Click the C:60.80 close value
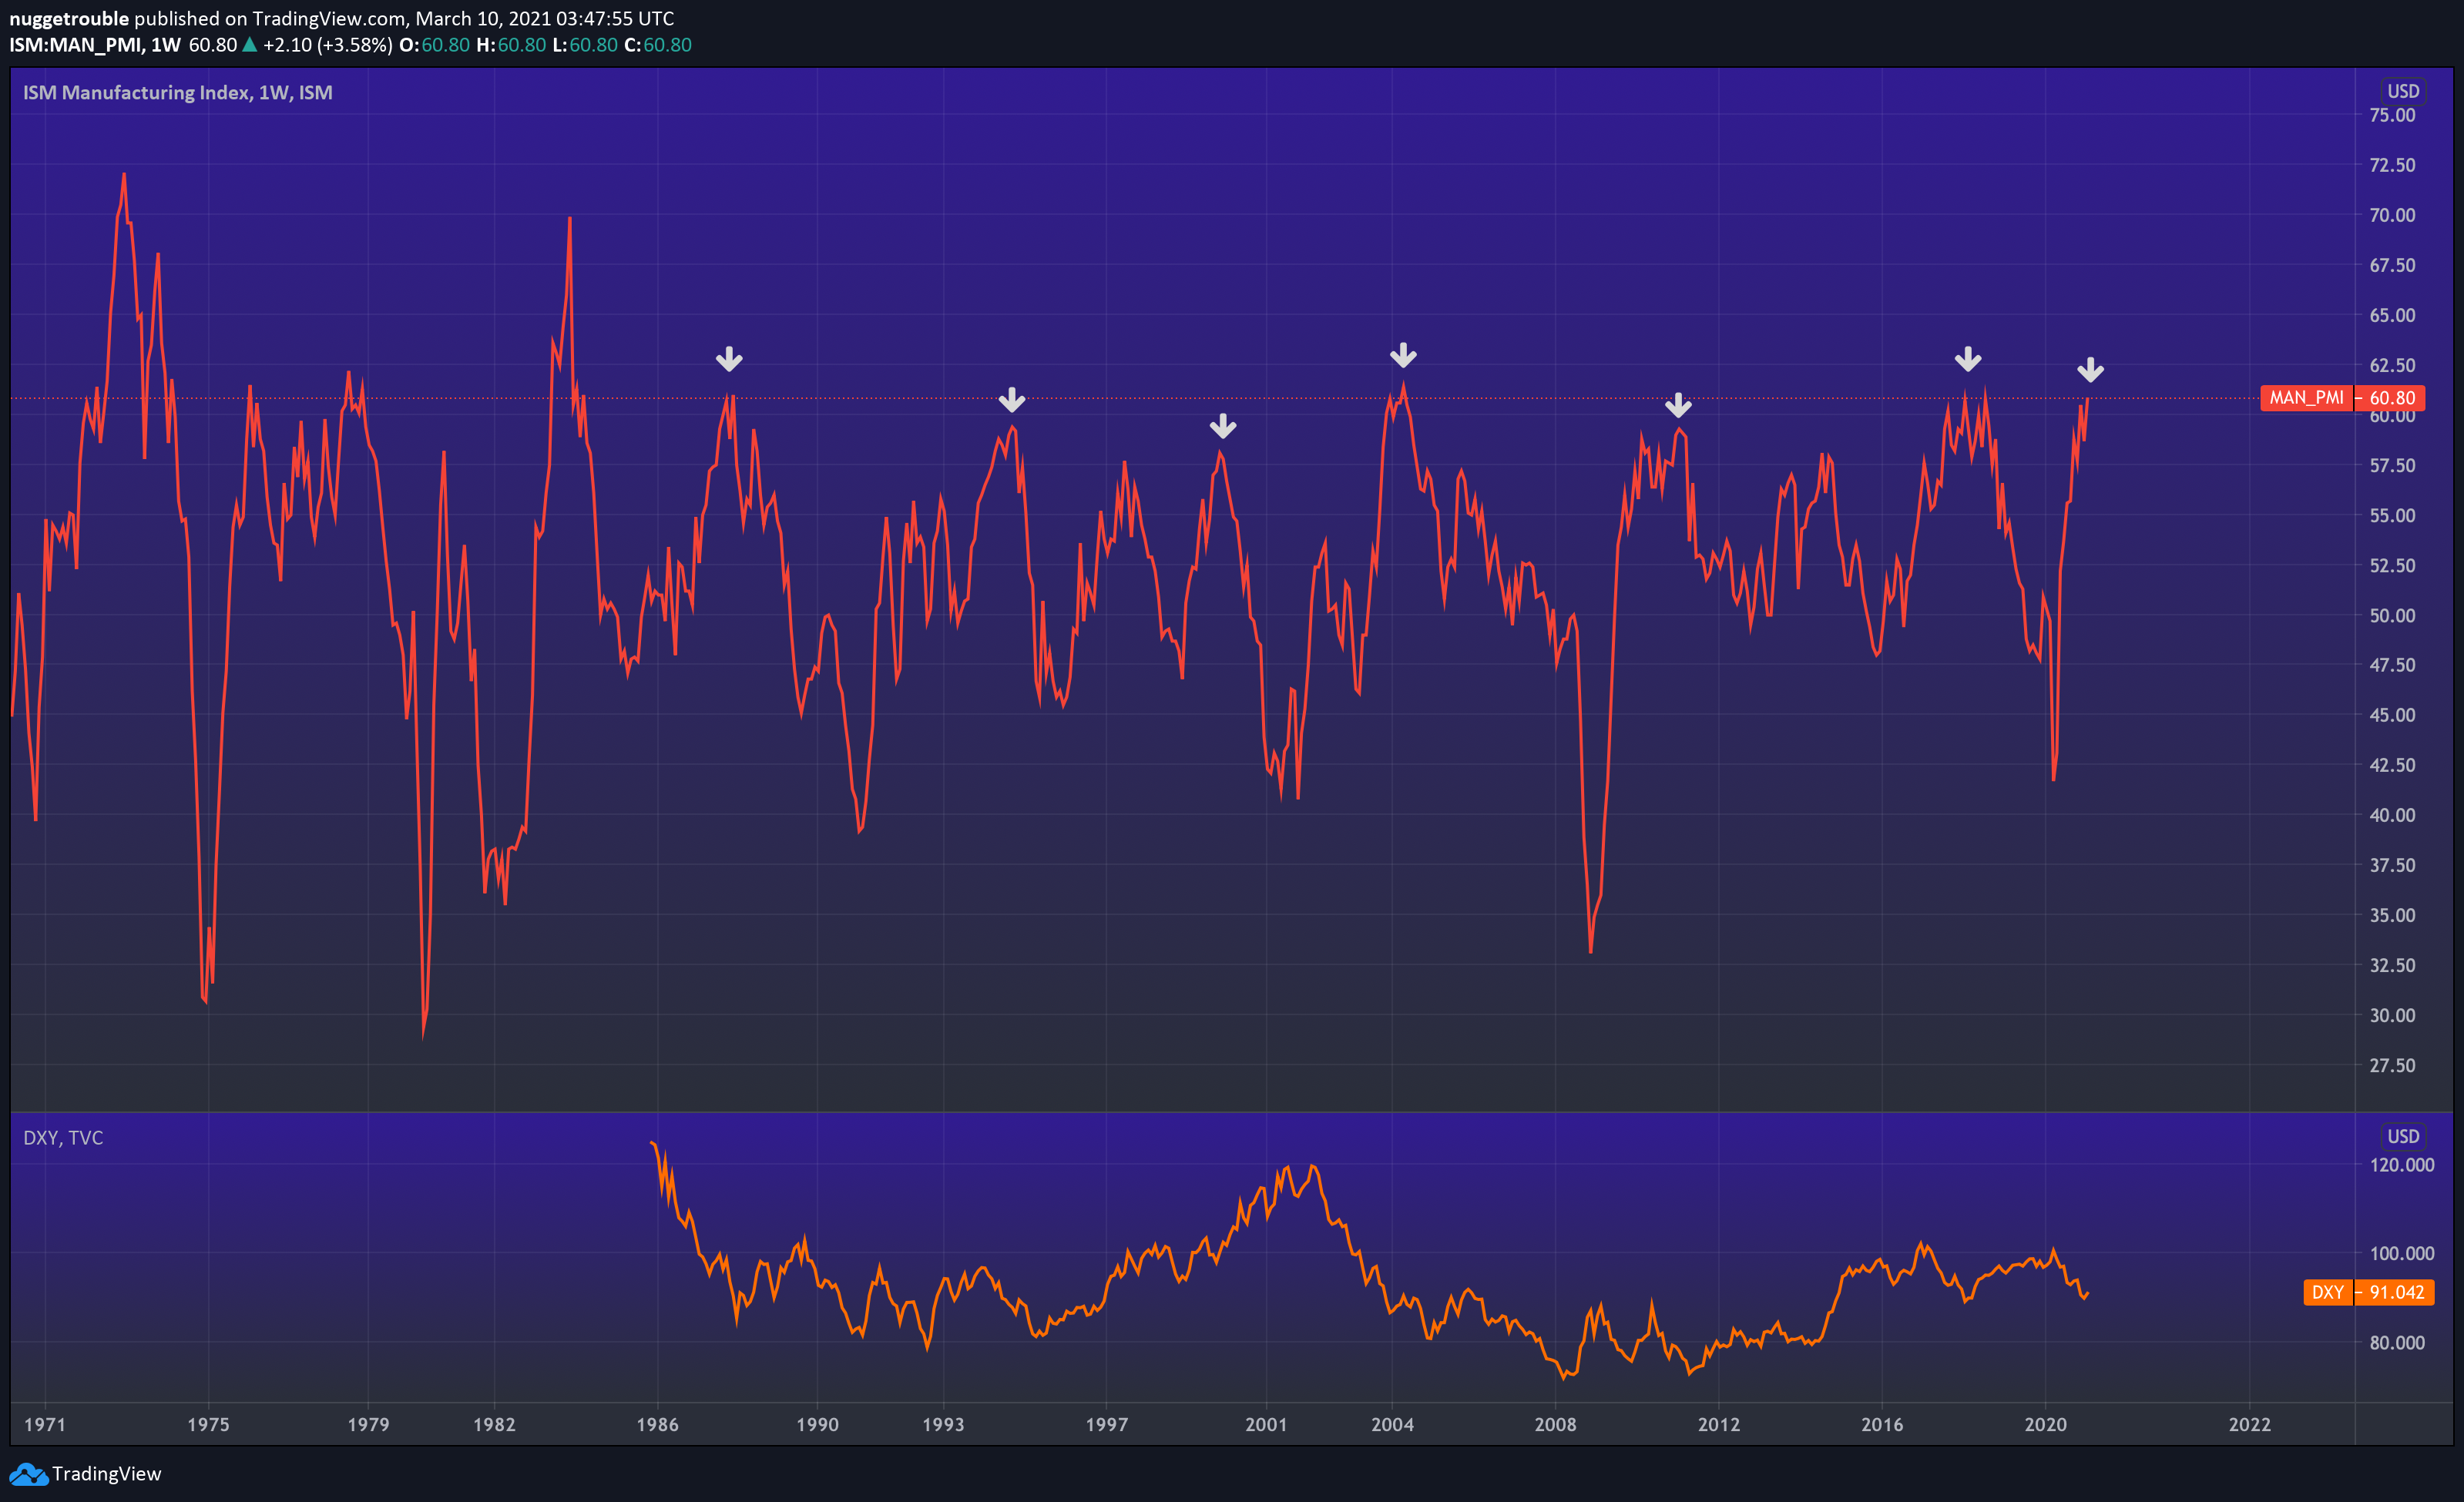The width and height of the screenshot is (2464, 1502). 658,45
